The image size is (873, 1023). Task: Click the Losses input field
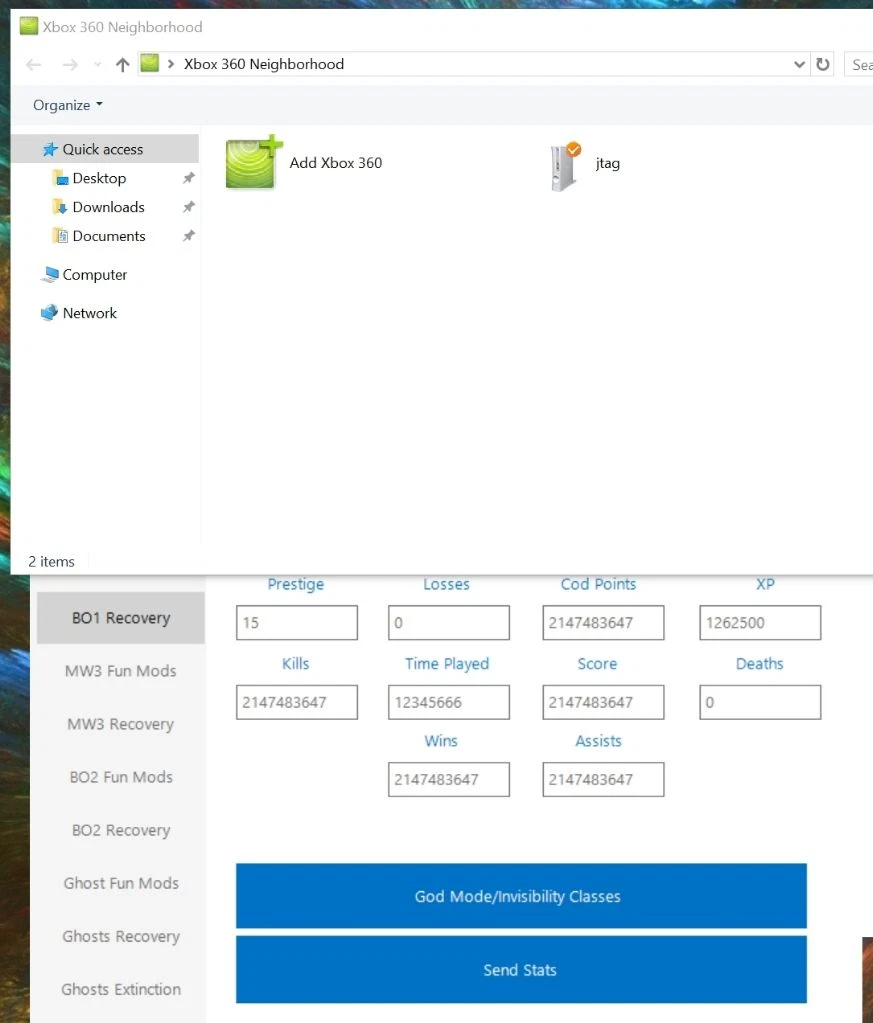click(449, 622)
